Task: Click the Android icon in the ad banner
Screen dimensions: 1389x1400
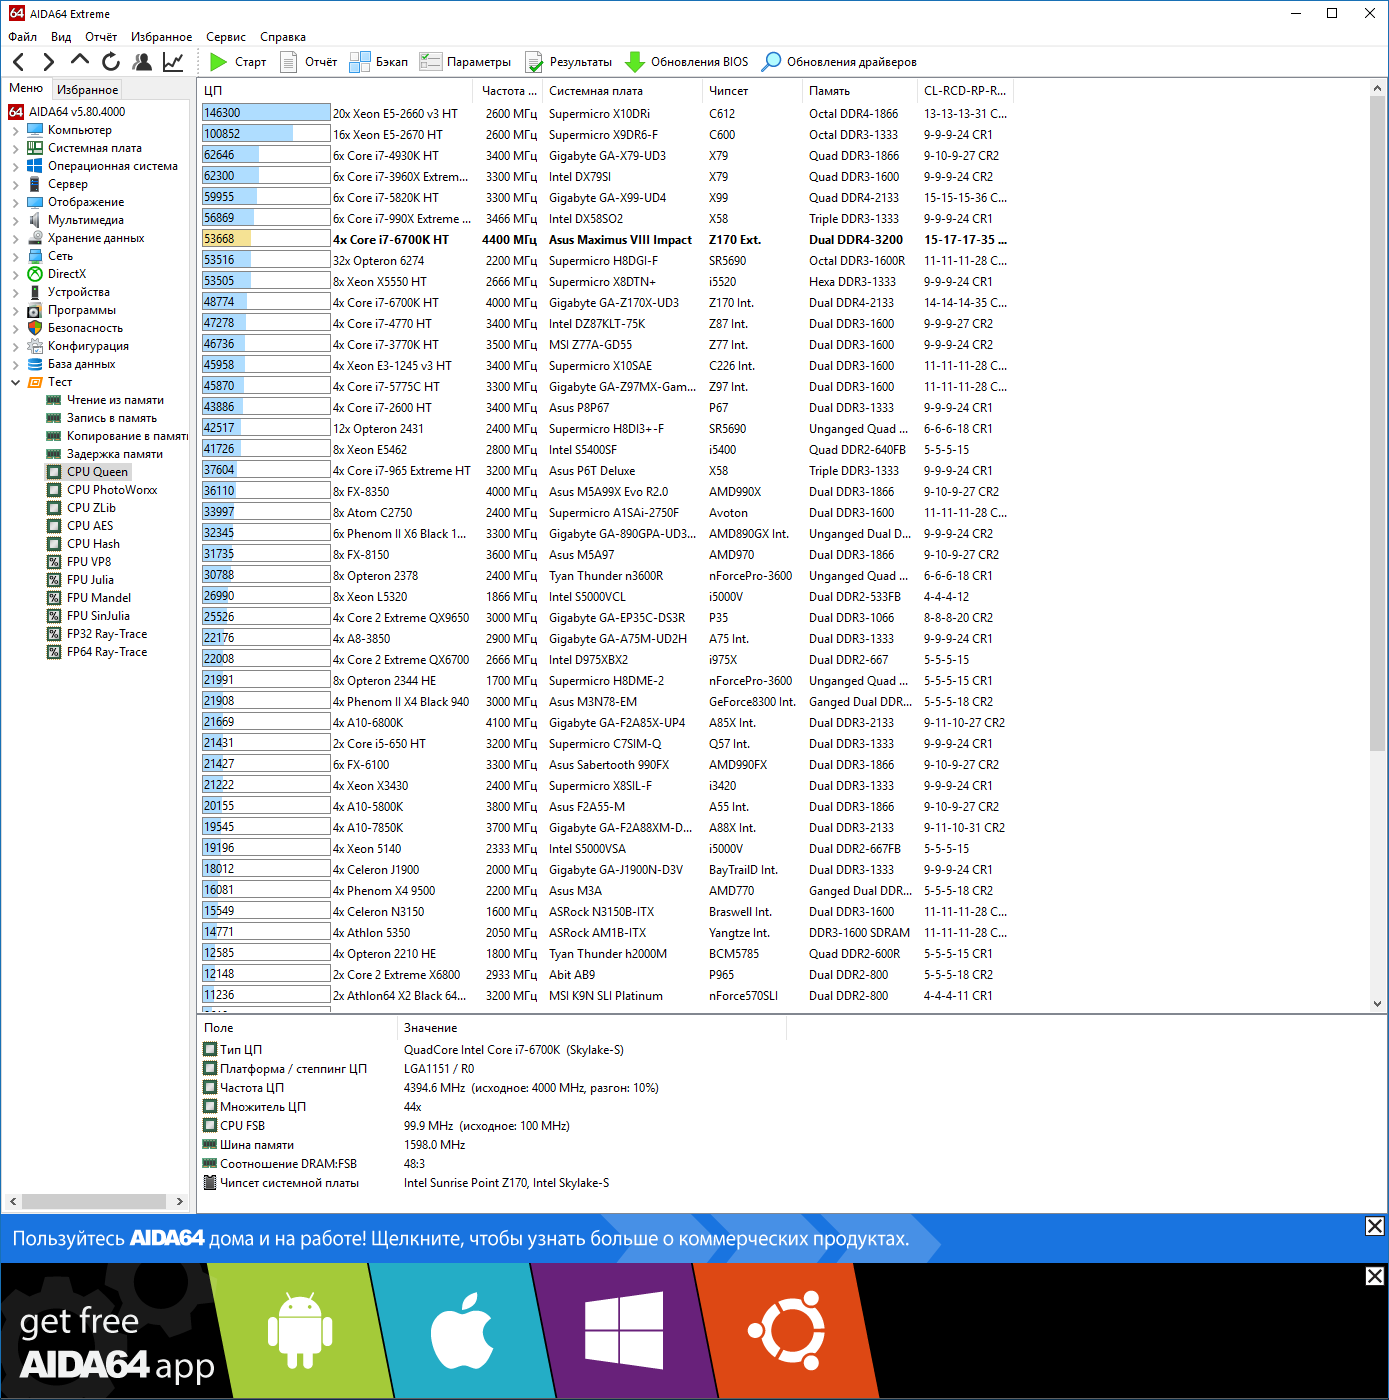Action: tap(300, 1330)
